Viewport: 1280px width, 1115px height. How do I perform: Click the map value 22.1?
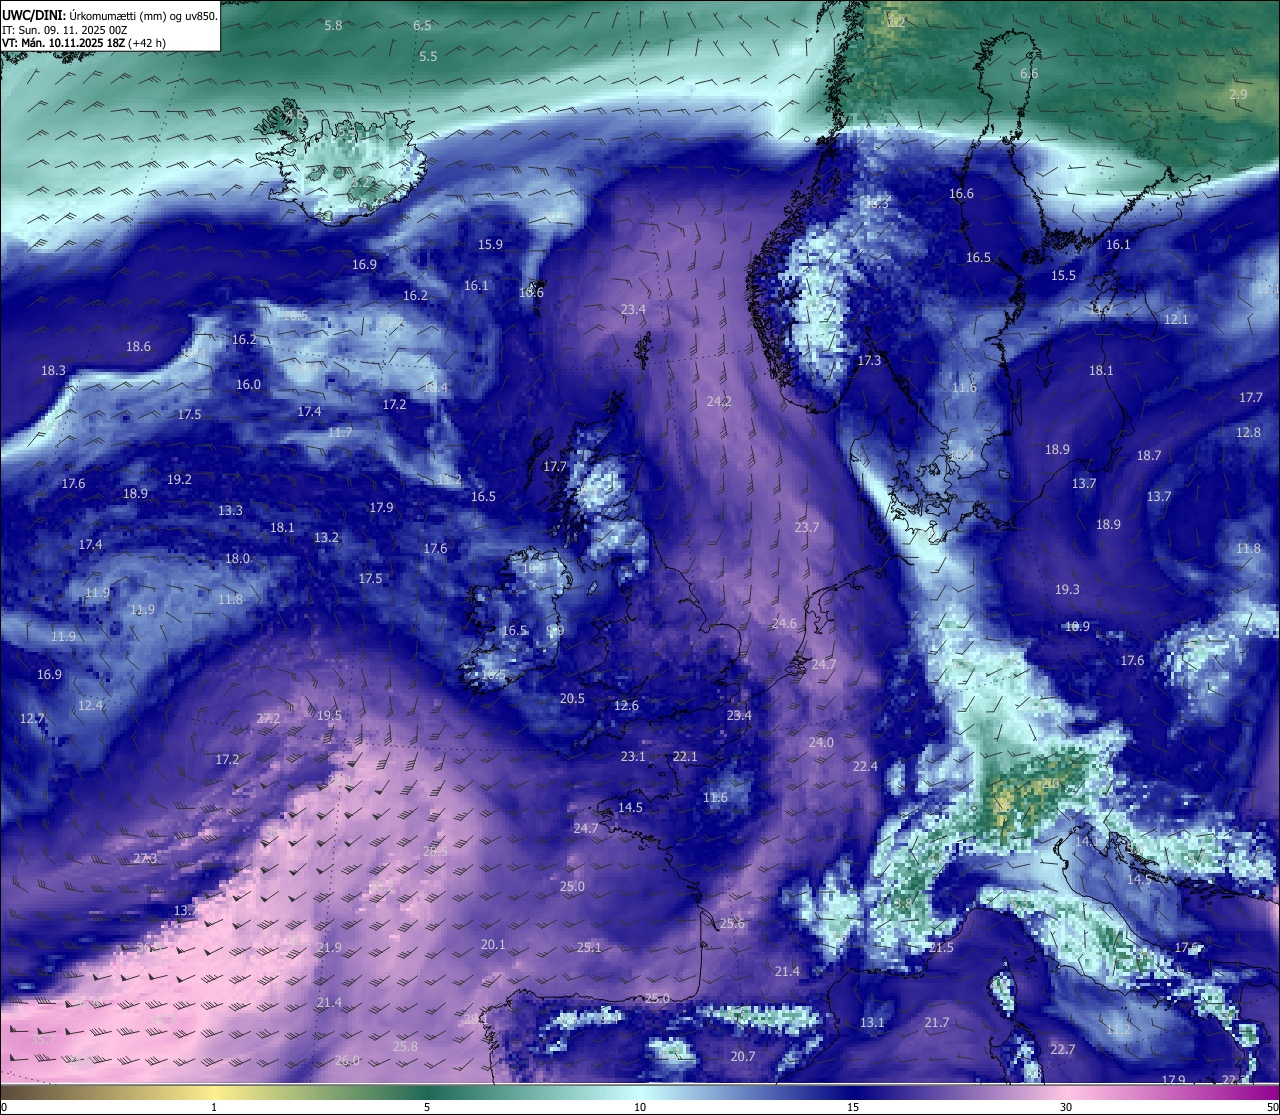685,757
